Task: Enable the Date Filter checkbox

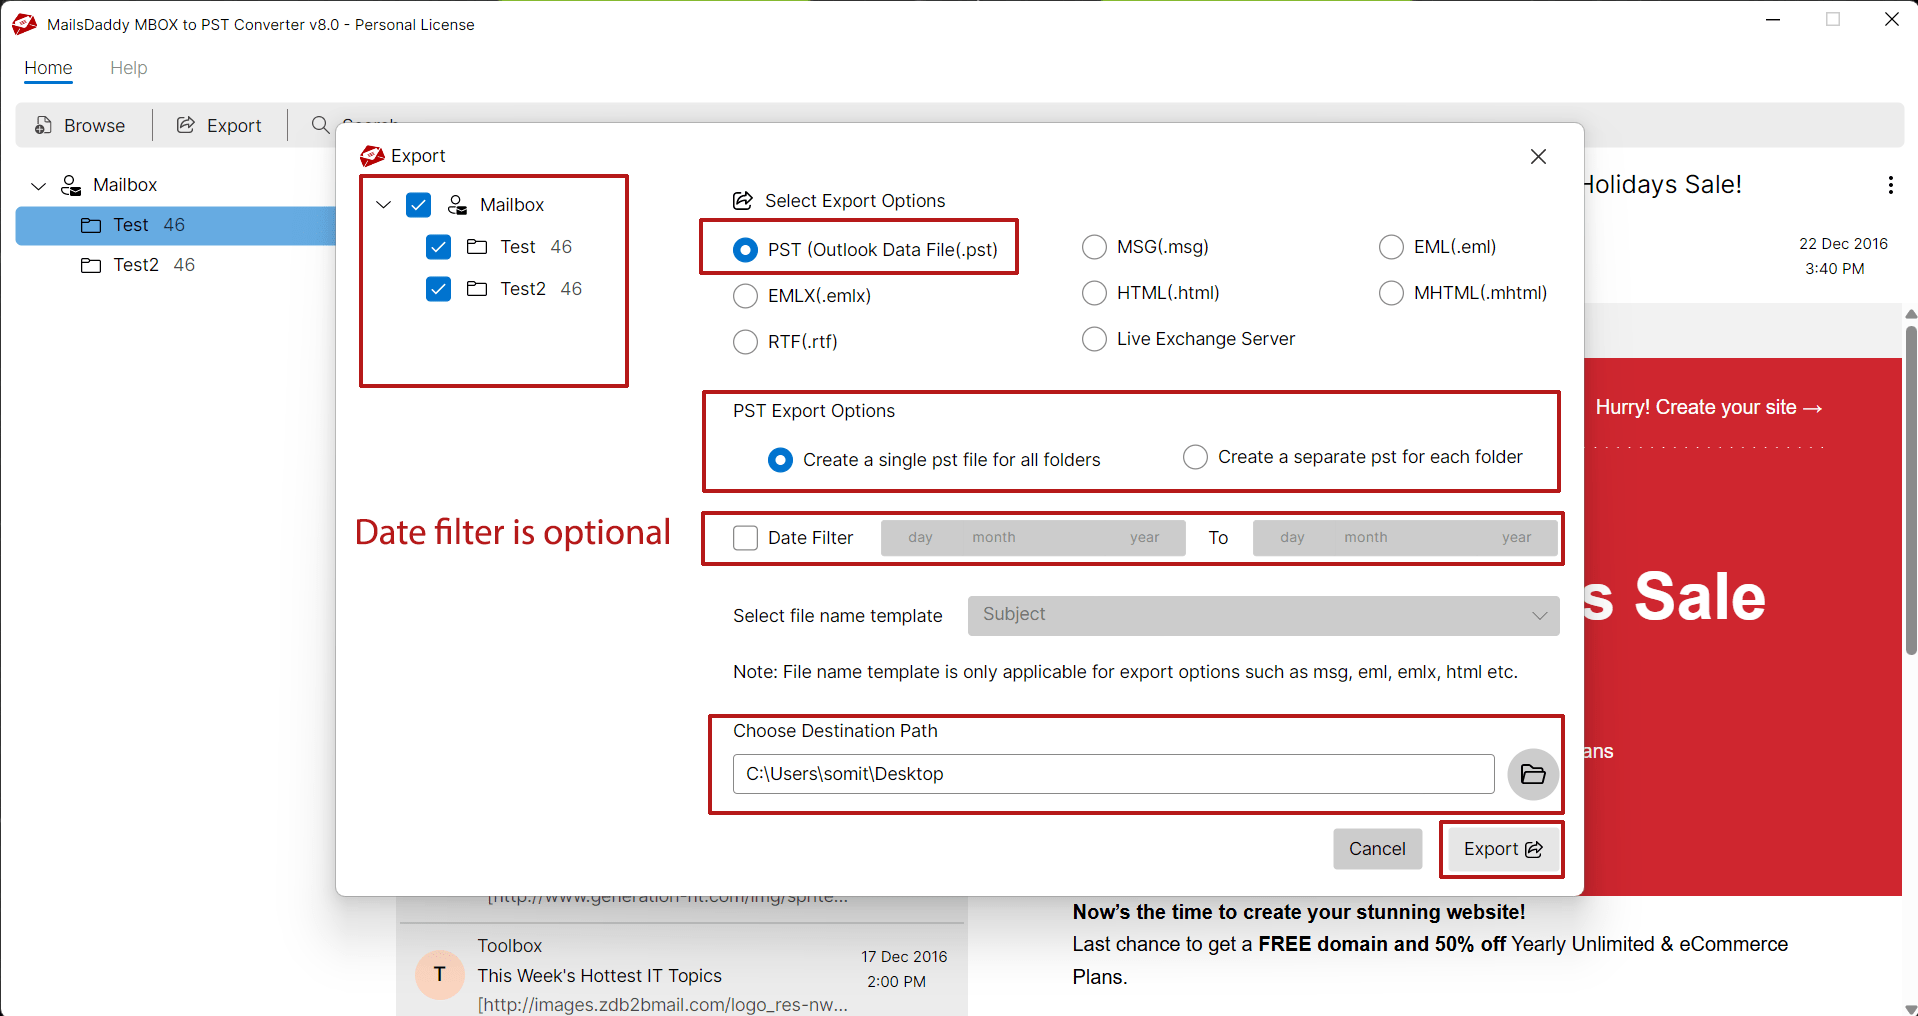Action: [x=745, y=538]
